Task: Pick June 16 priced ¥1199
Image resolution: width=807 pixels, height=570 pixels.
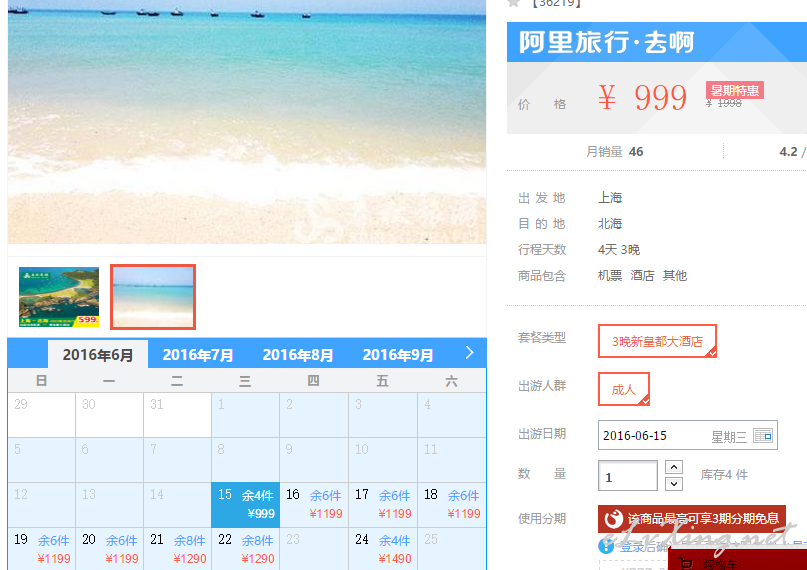Action: tap(314, 505)
